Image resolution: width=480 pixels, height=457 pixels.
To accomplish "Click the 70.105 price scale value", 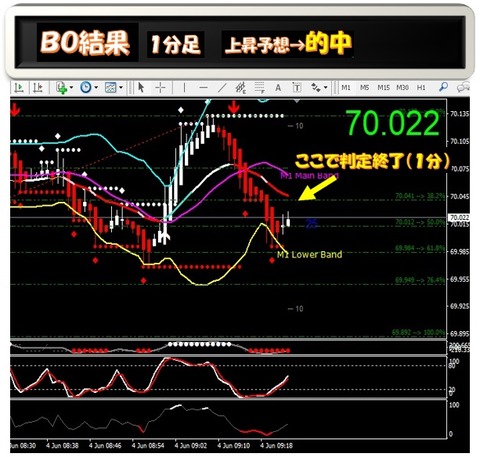I will point(460,142).
